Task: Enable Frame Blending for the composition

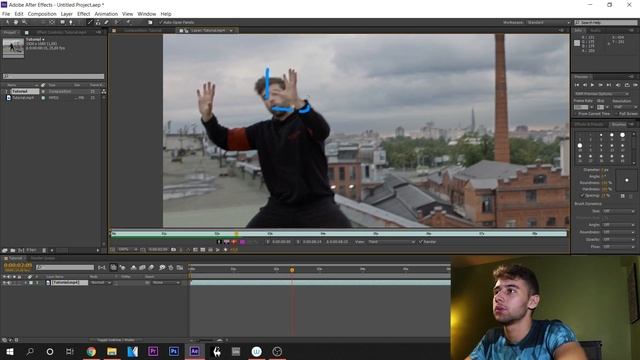Action: (x=142, y=267)
